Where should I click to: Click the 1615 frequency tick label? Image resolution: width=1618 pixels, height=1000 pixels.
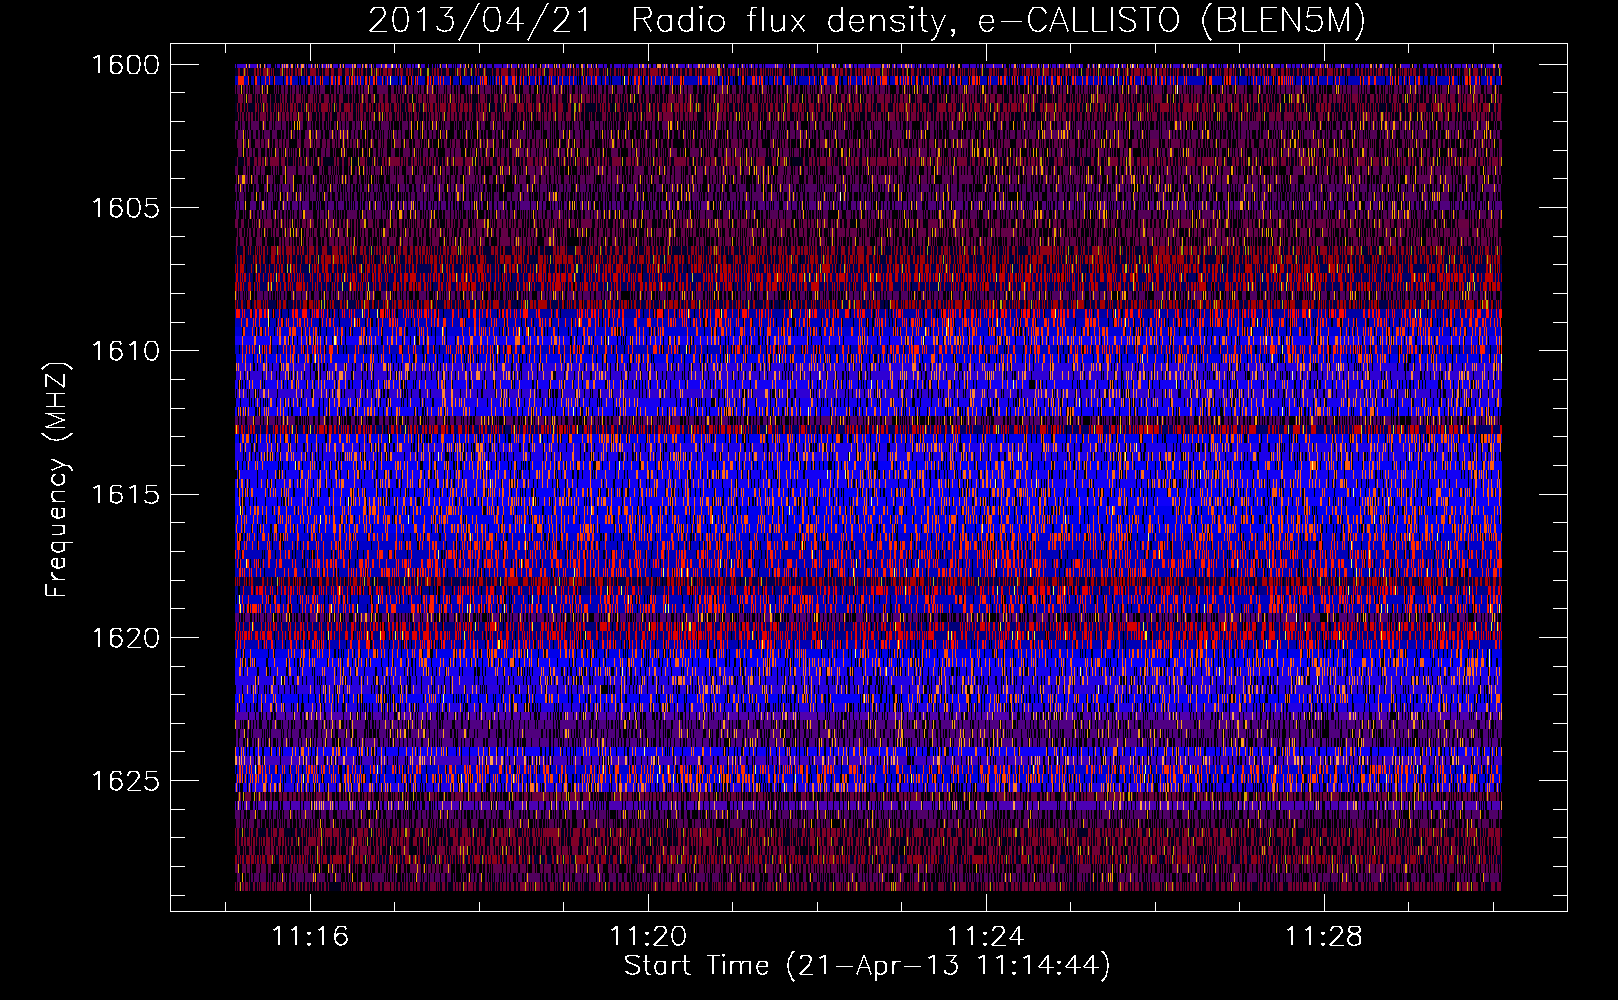(x=125, y=495)
